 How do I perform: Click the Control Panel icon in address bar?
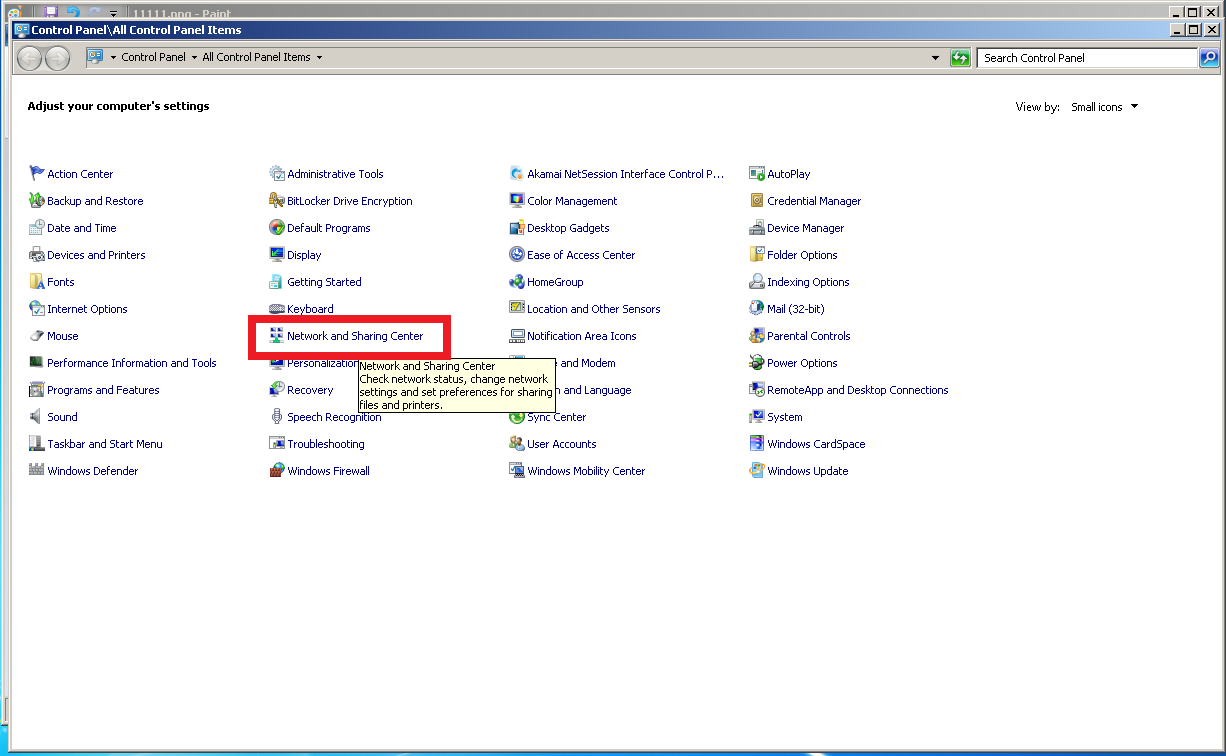point(95,58)
